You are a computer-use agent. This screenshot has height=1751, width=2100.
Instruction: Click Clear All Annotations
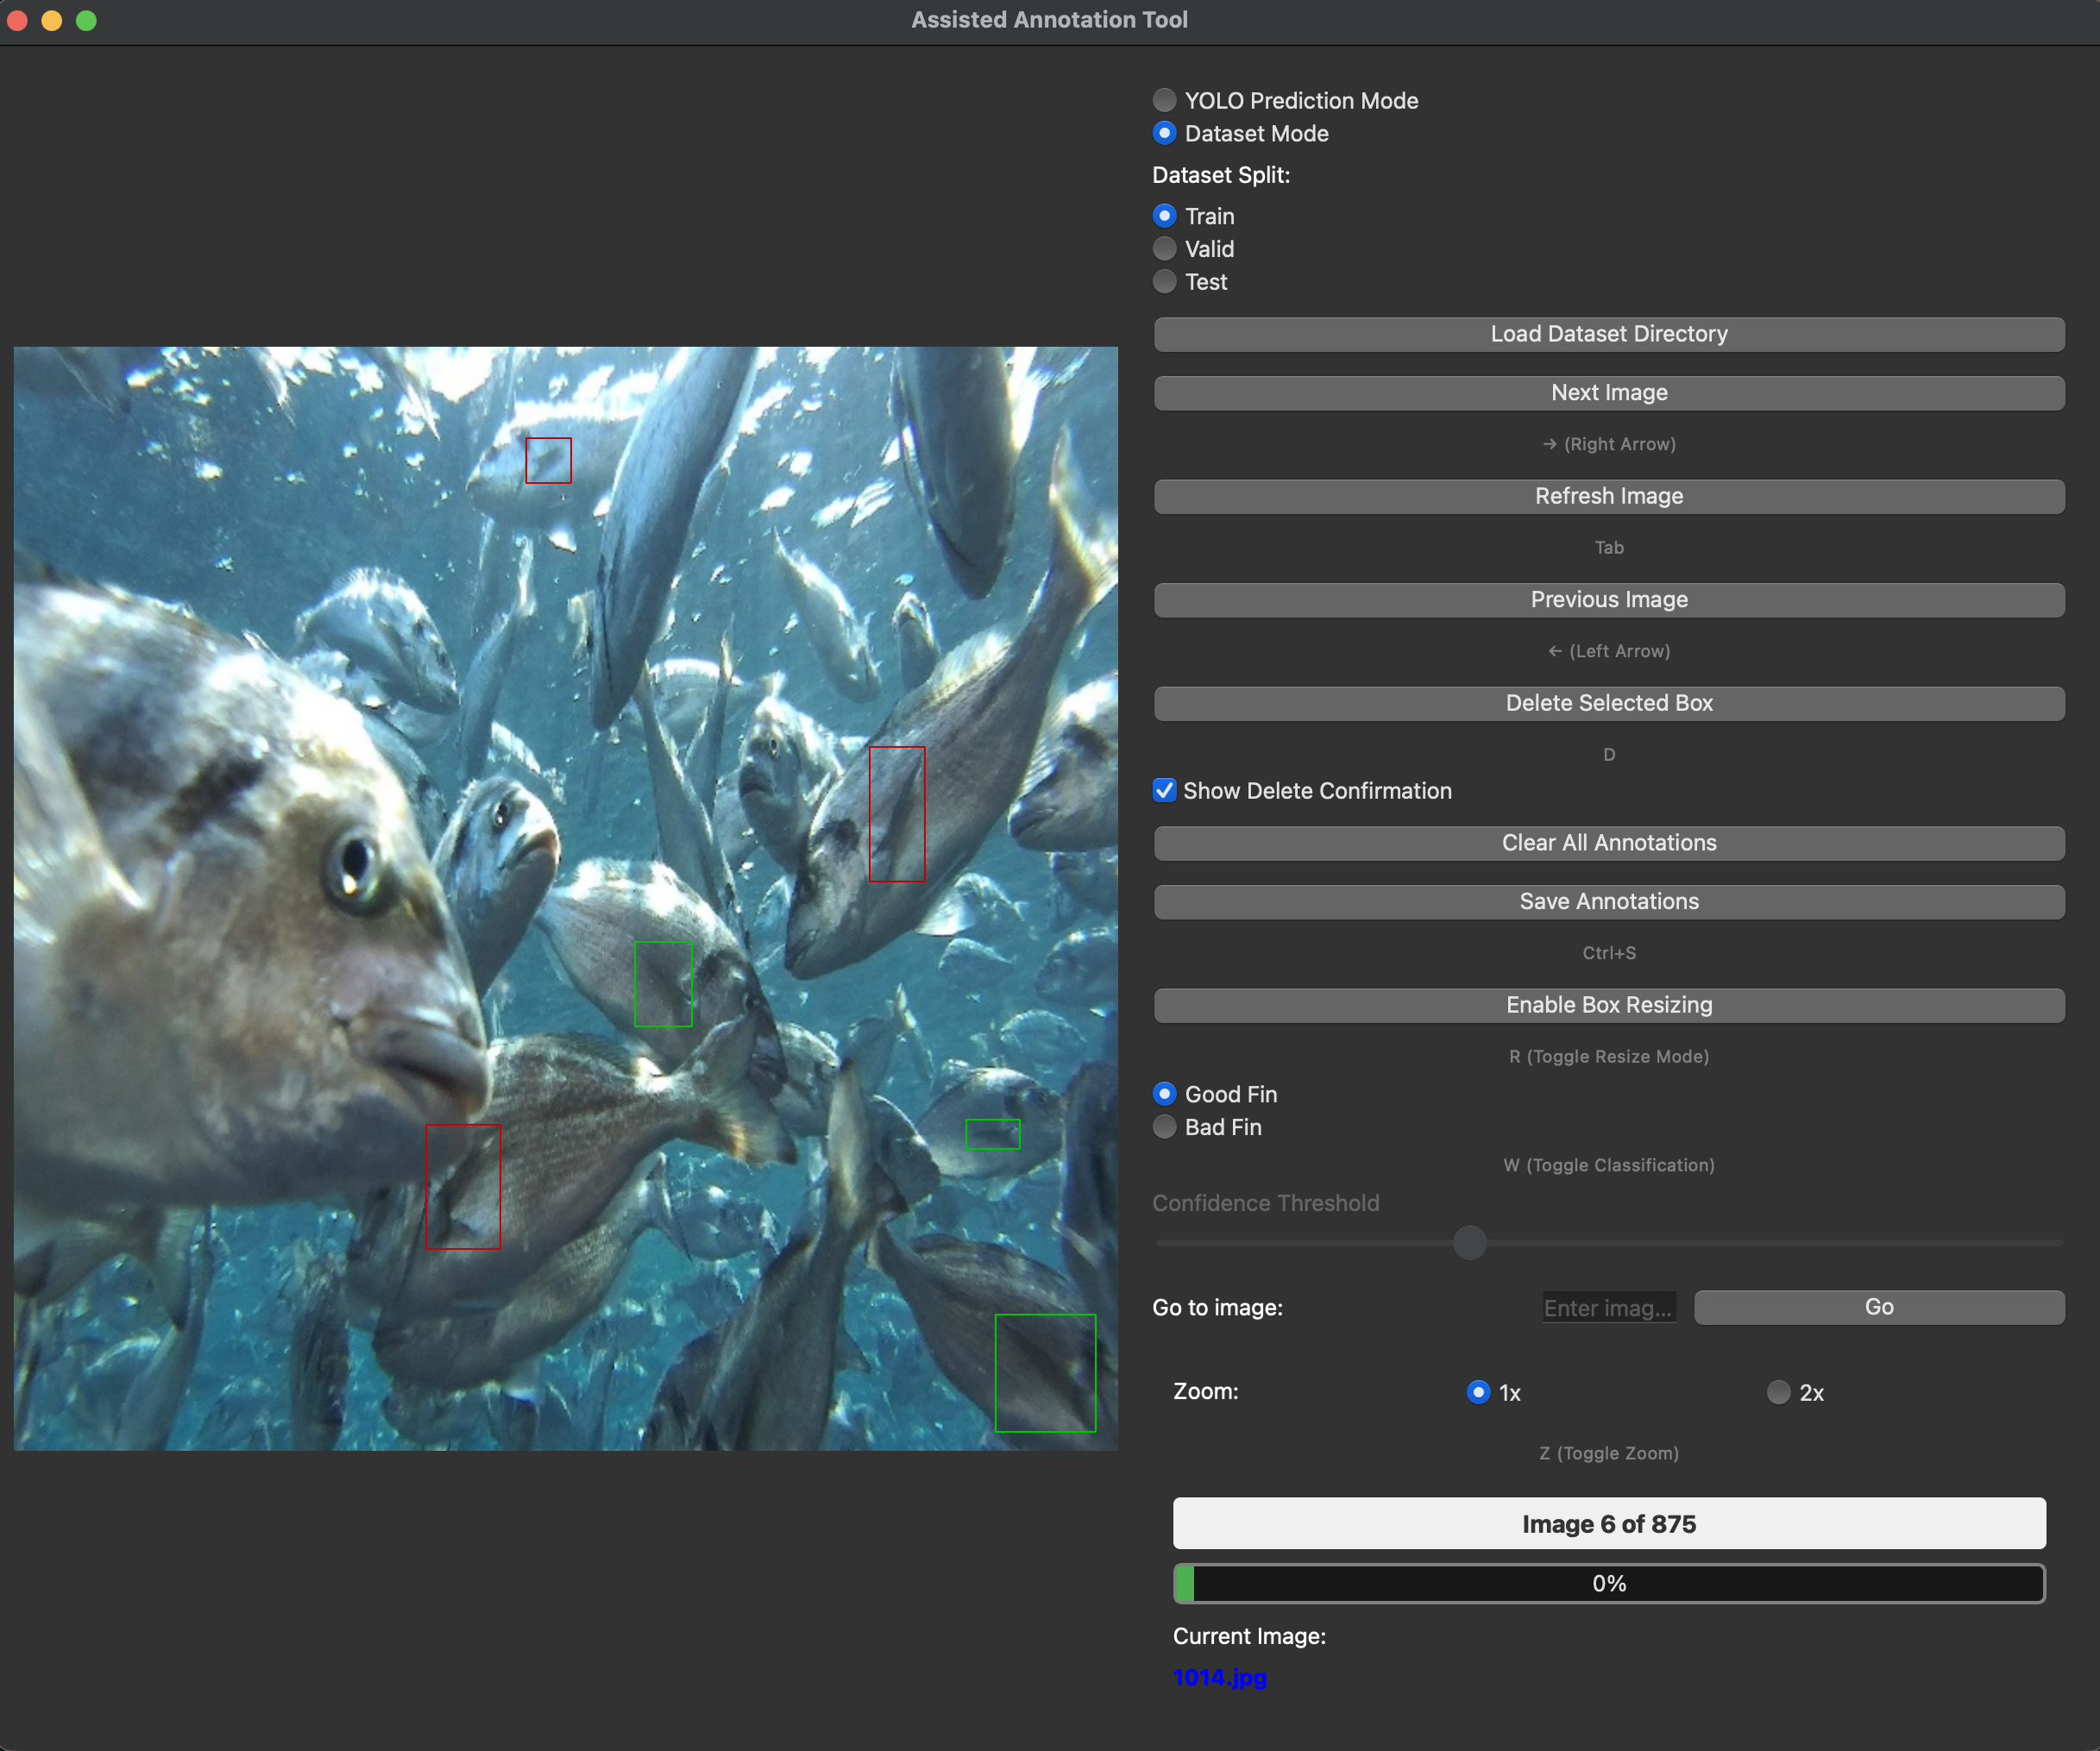[x=1608, y=843]
